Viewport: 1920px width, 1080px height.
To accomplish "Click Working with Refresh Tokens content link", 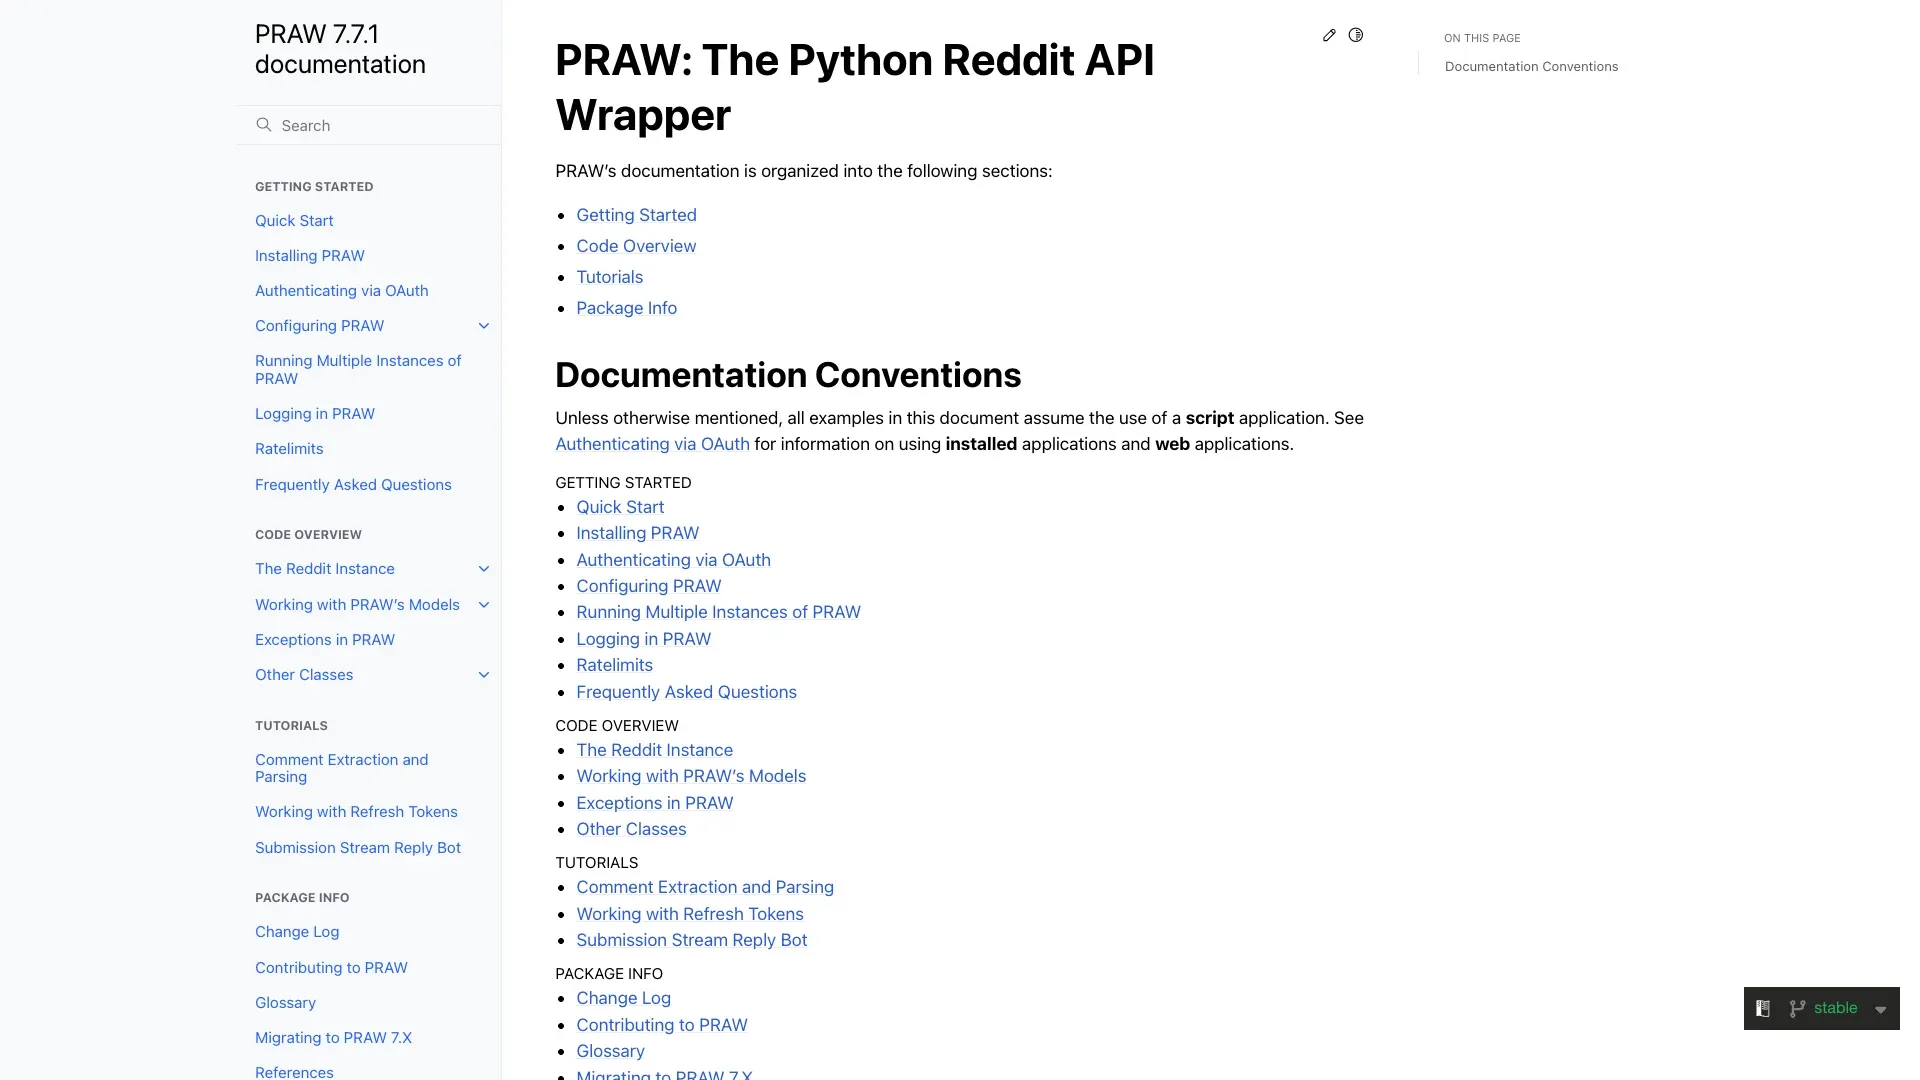I will point(690,914).
